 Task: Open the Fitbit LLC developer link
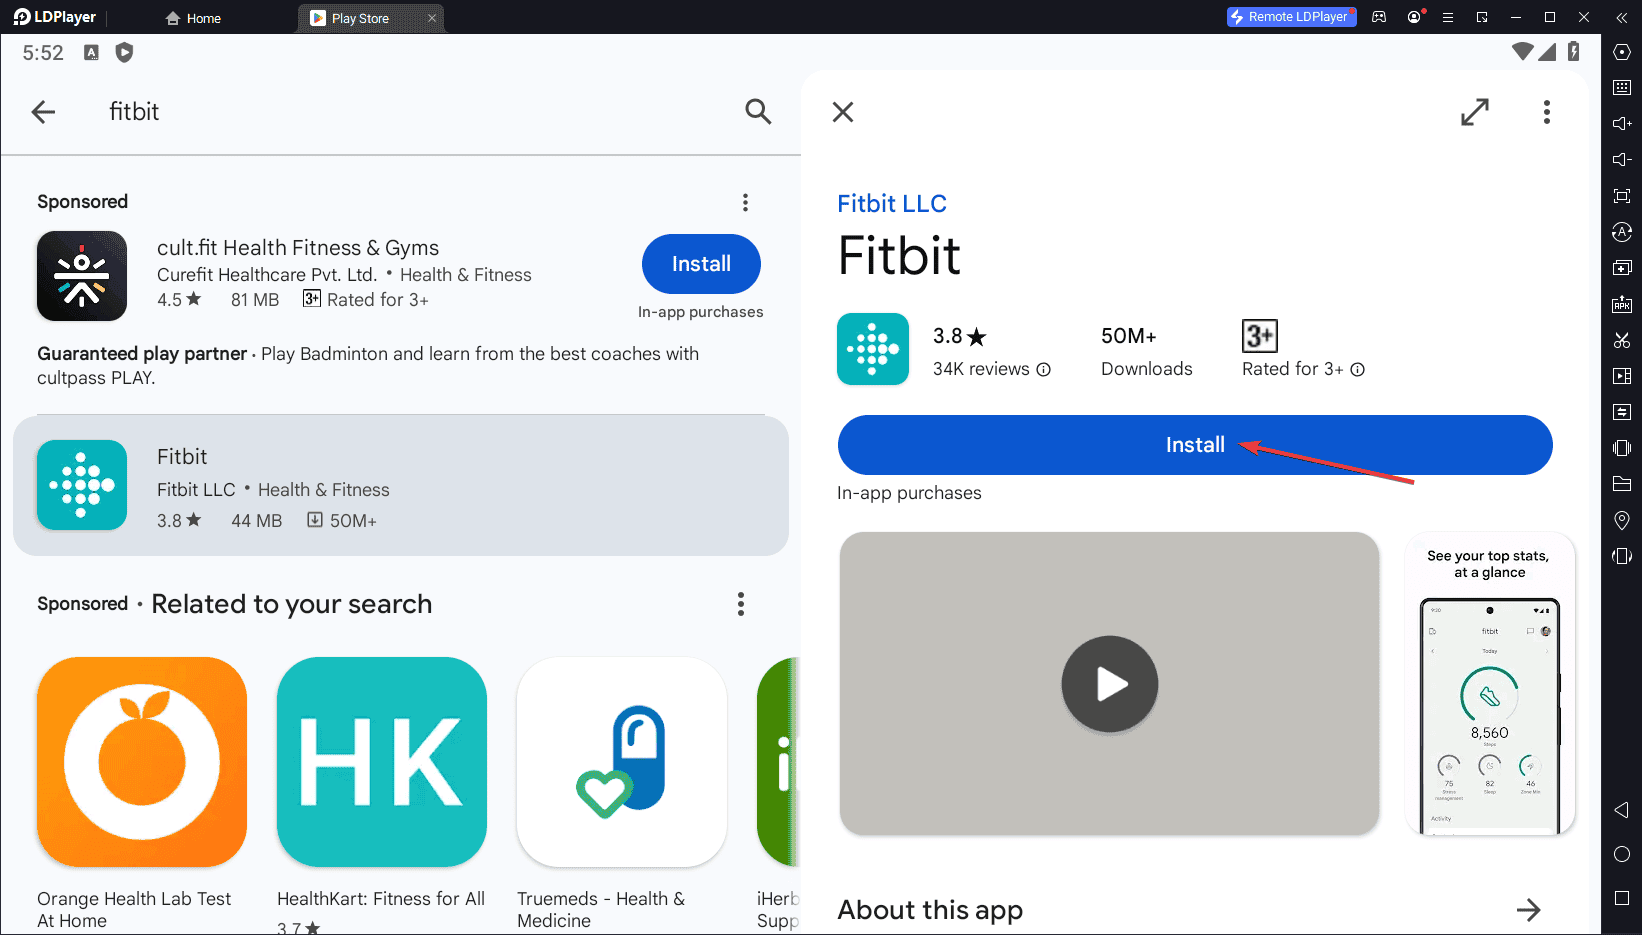pyautogui.click(x=891, y=203)
